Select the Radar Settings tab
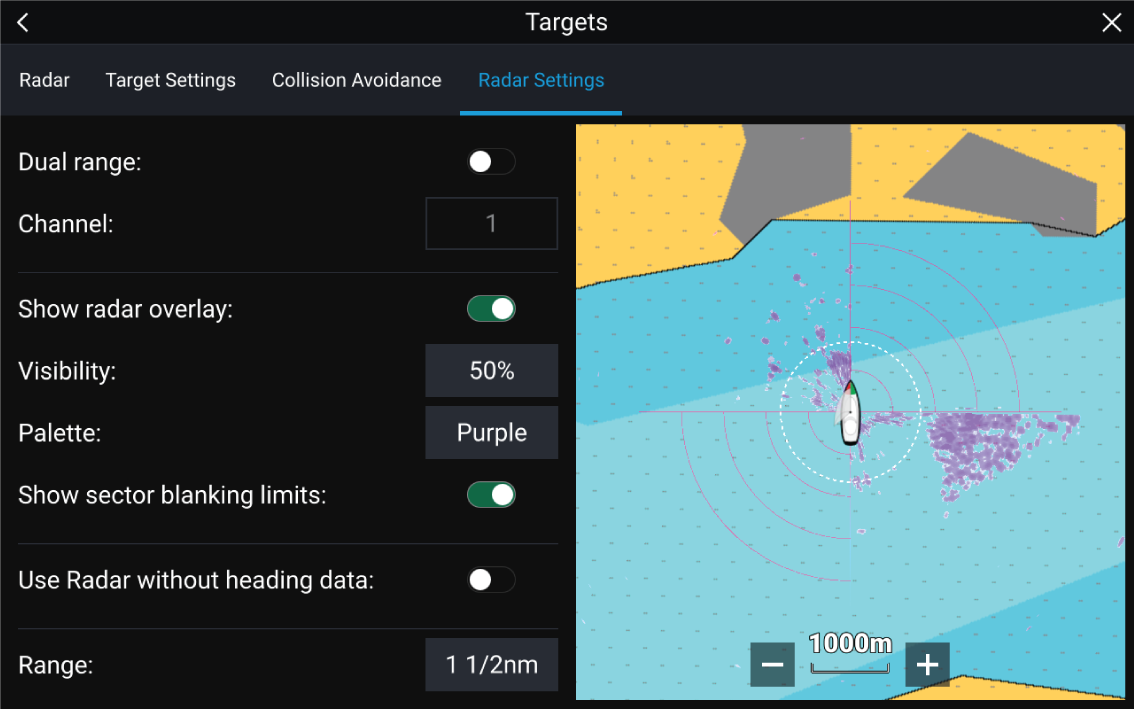This screenshot has width=1135, height=710. coord(541,80)
